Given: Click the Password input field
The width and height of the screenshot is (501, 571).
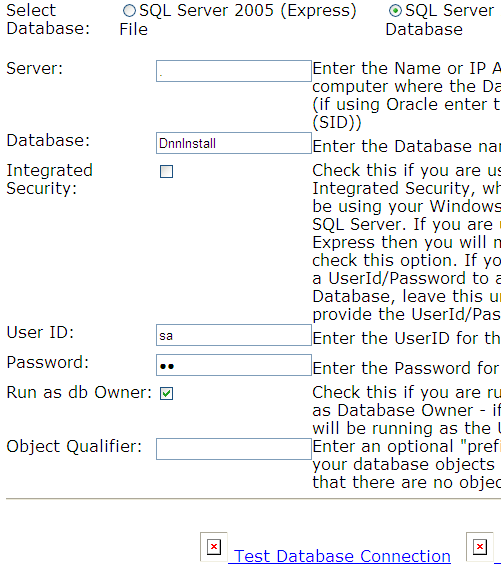Looking at the screenshot, I should click(x=234, y=365).
